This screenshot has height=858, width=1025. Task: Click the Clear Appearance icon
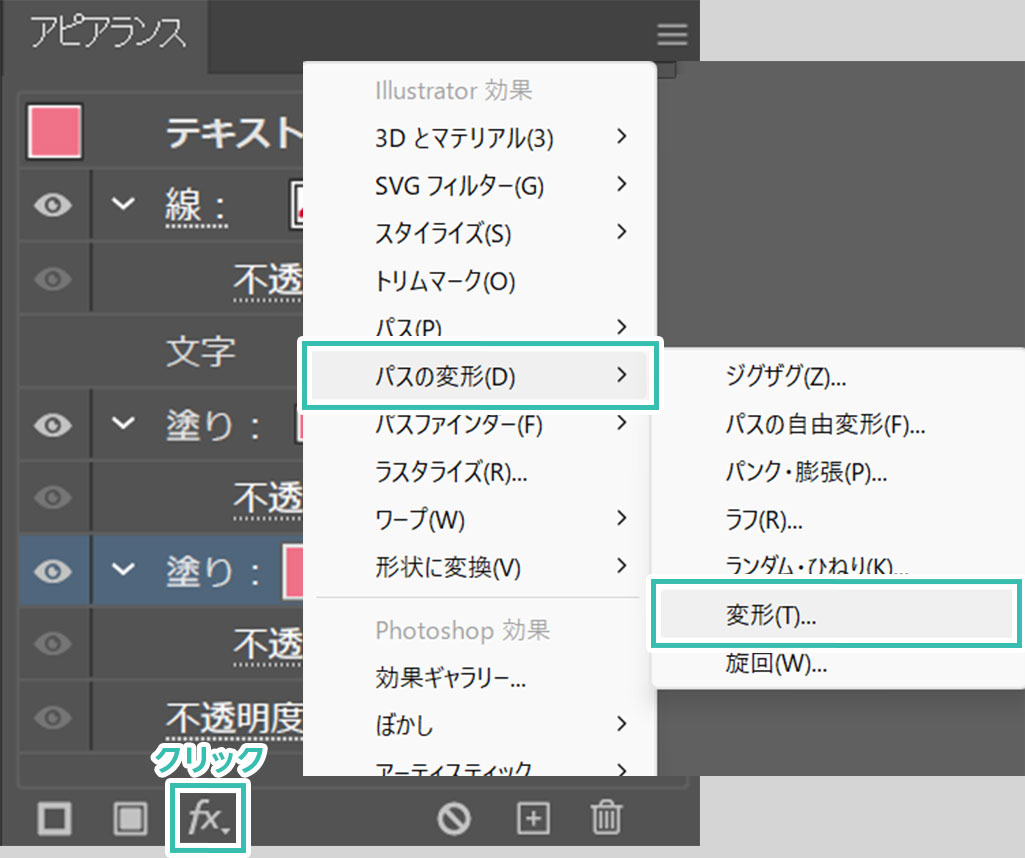click(454, 819)
